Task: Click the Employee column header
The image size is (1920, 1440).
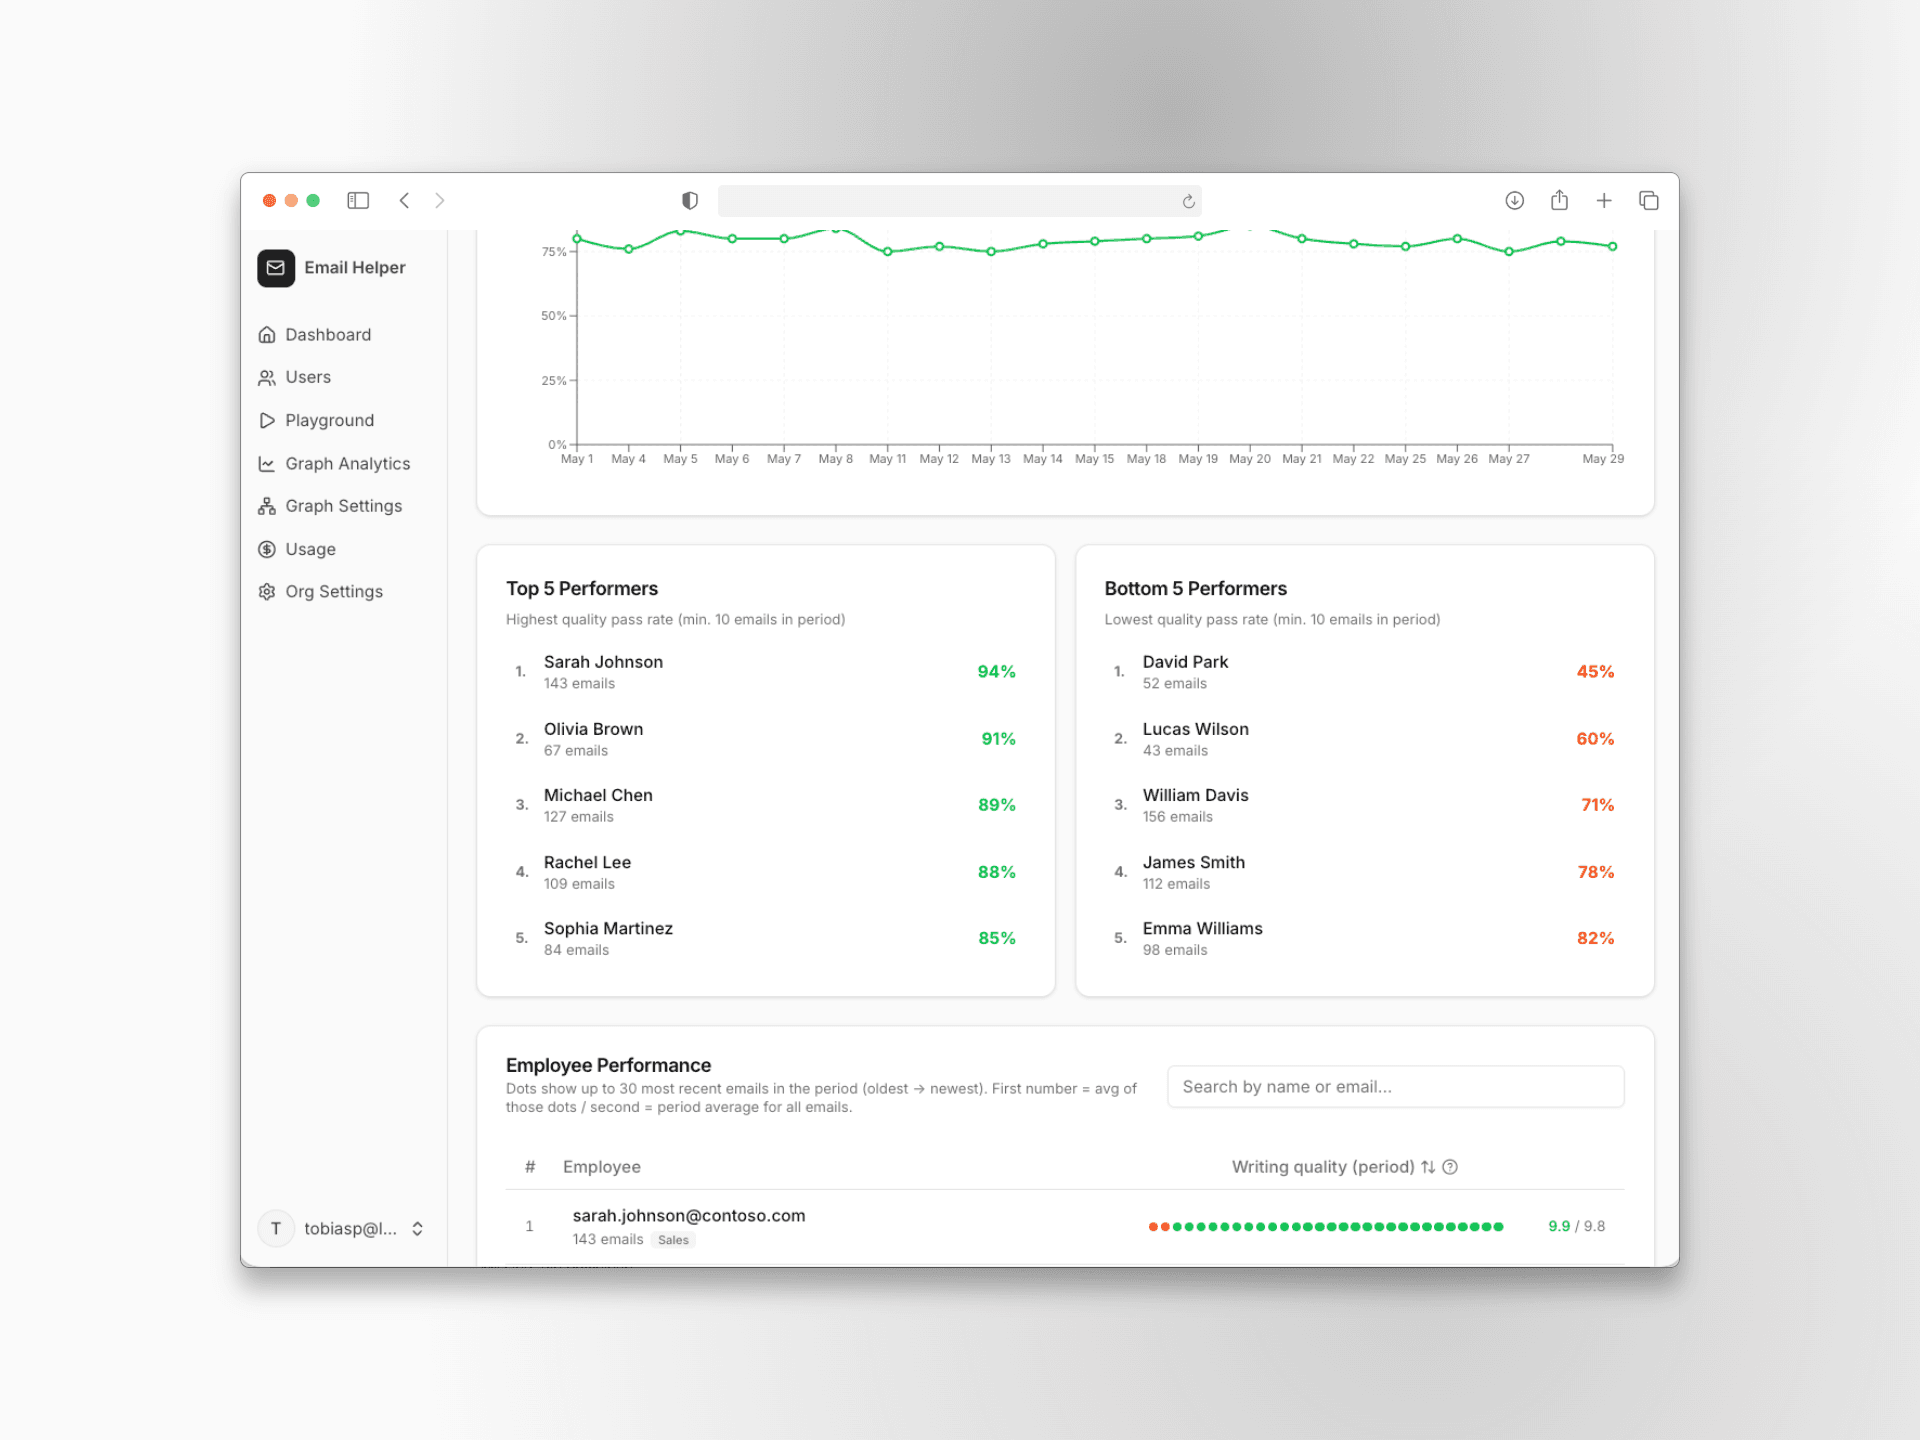Action: [x=602, y=1167]
